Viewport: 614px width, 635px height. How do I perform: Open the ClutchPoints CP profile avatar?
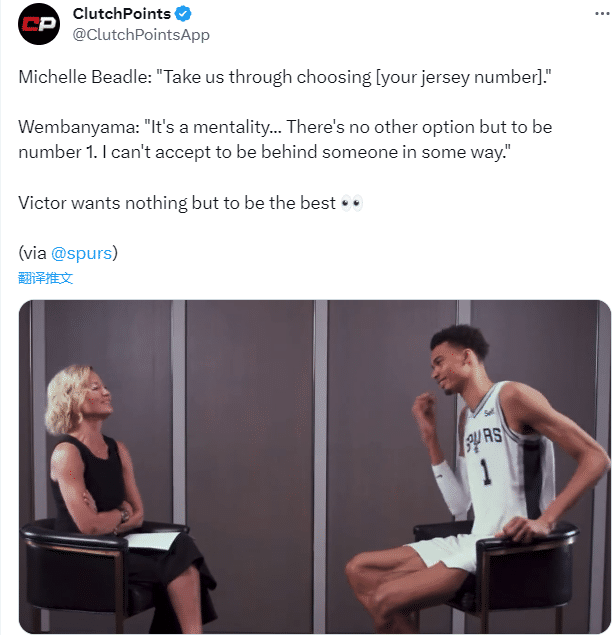(39, 24)
